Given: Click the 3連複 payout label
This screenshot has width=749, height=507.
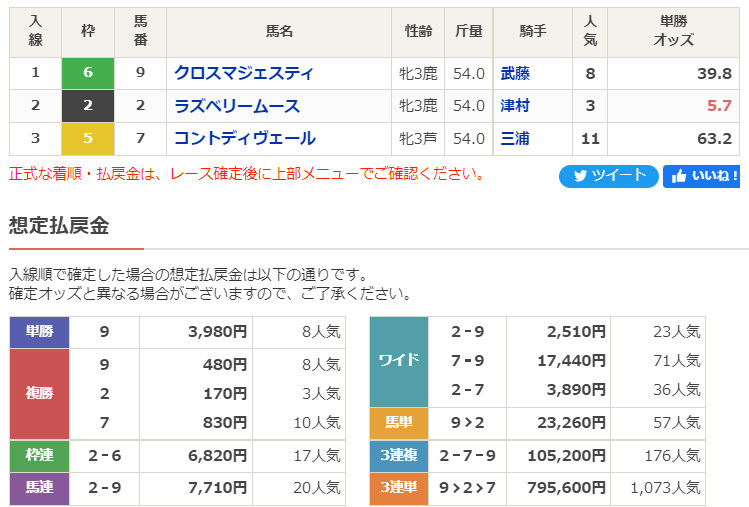Looking at the screenshot, I should tap(399, 455).
